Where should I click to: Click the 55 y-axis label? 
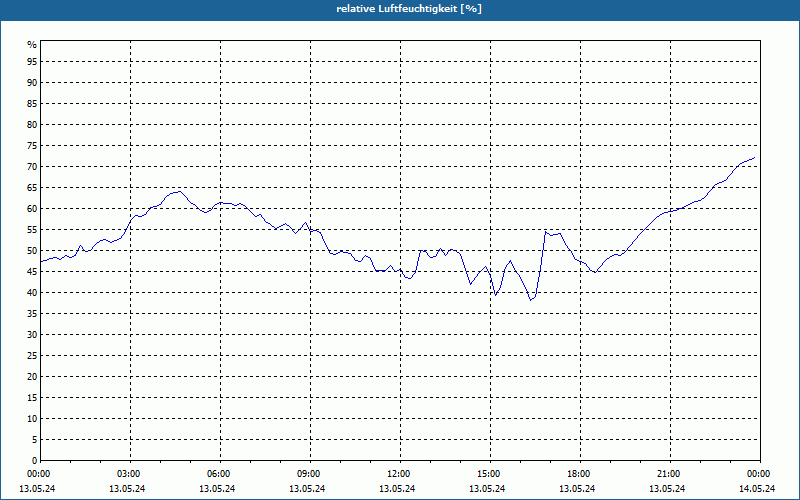pyautogui.click(x=32, y=230)
